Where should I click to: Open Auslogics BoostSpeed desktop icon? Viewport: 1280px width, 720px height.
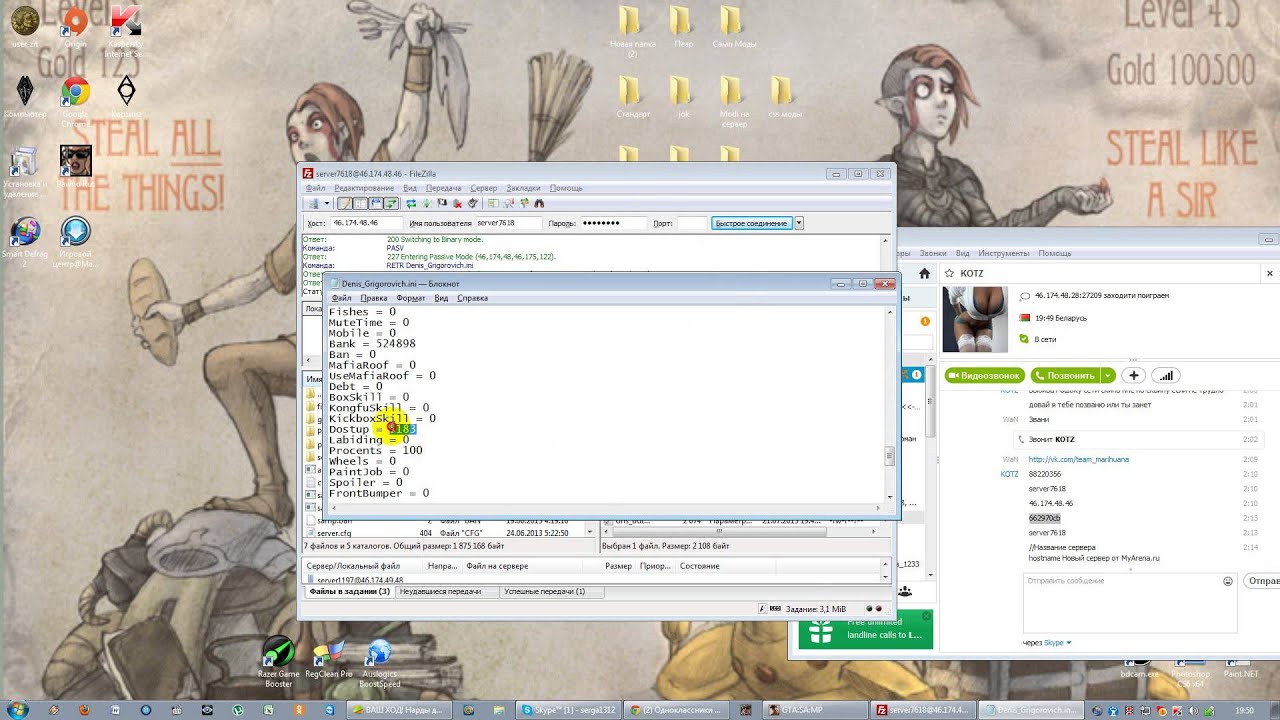point(380,662)
